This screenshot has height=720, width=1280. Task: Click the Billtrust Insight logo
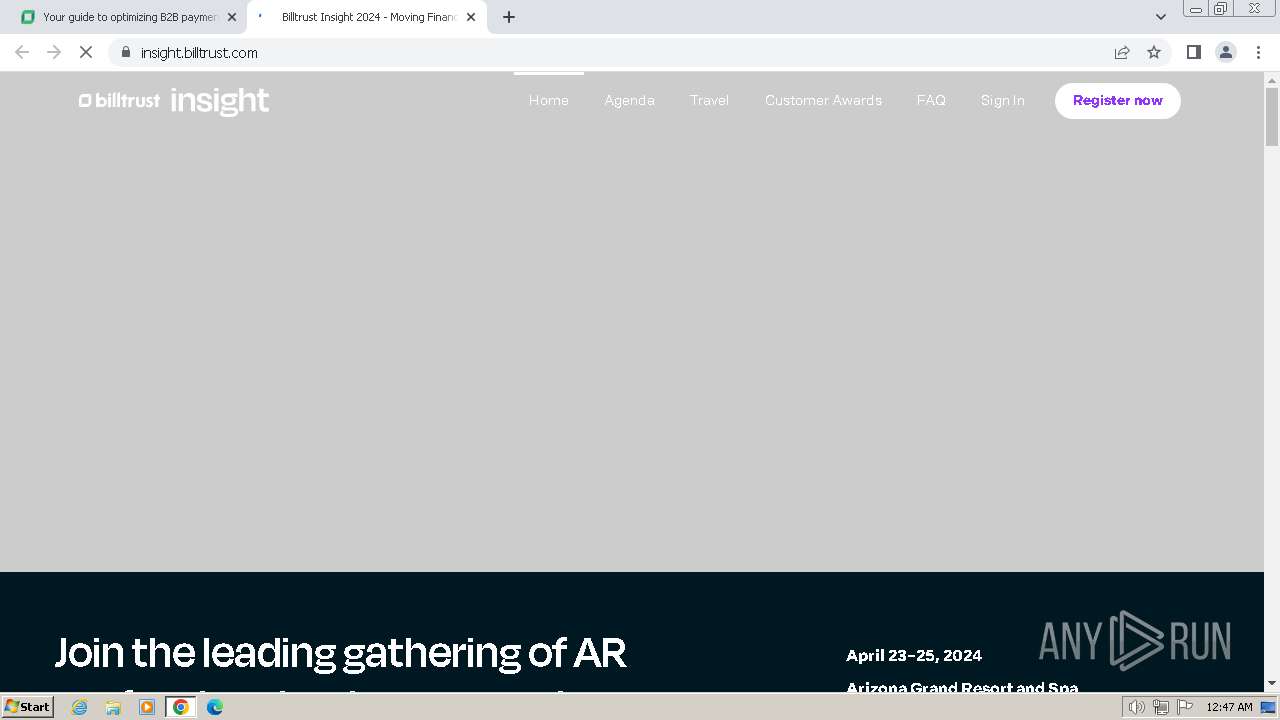click(174, 101)
